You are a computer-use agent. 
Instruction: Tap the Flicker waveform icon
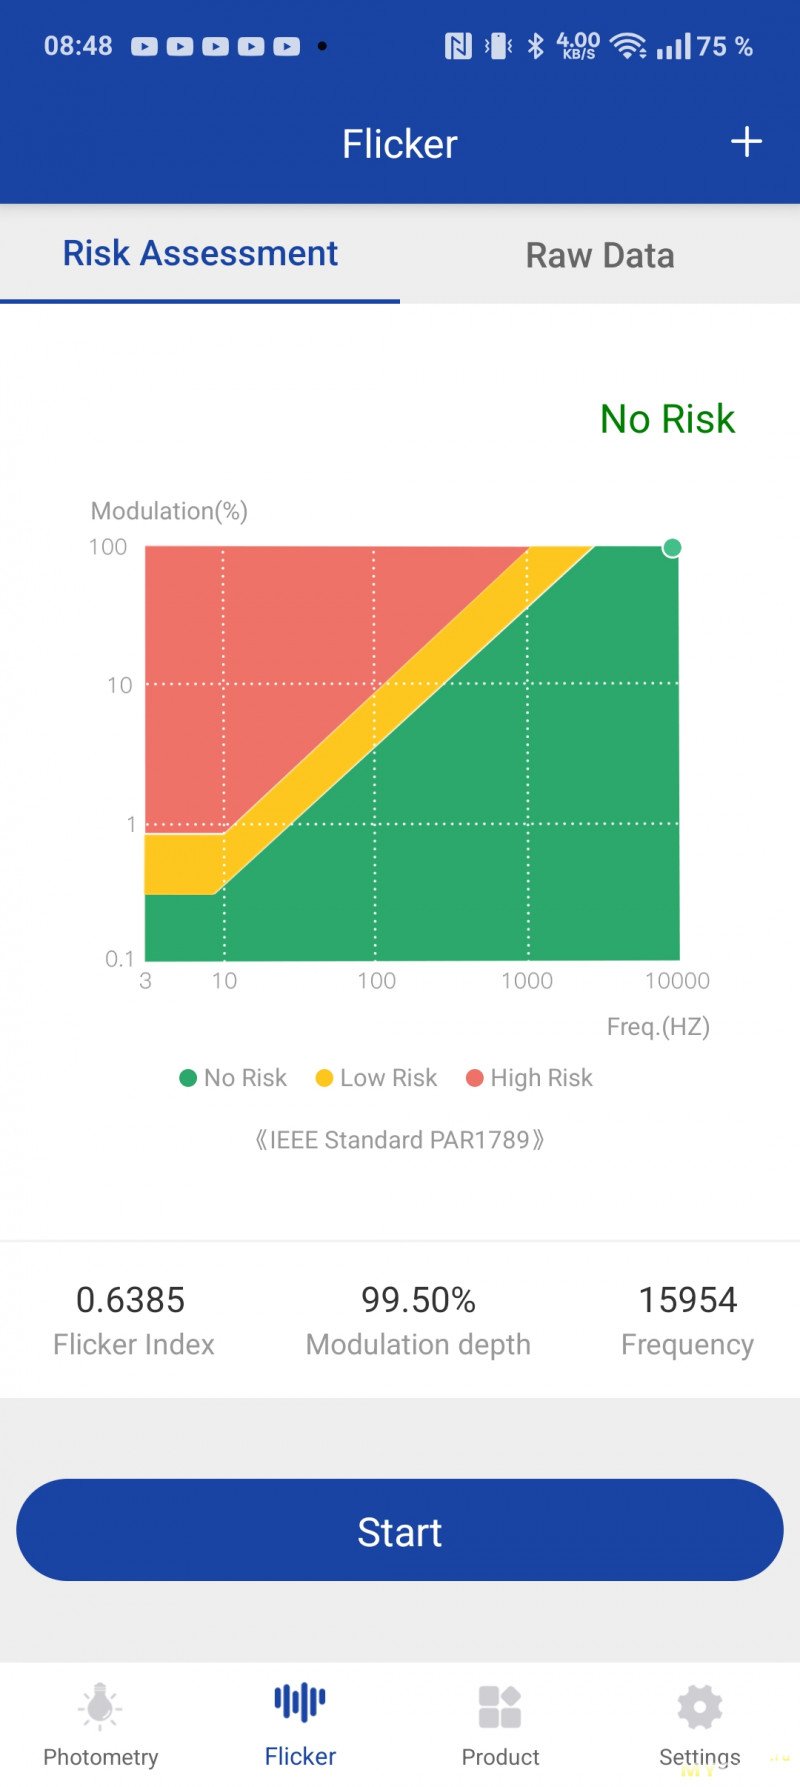300,1702
